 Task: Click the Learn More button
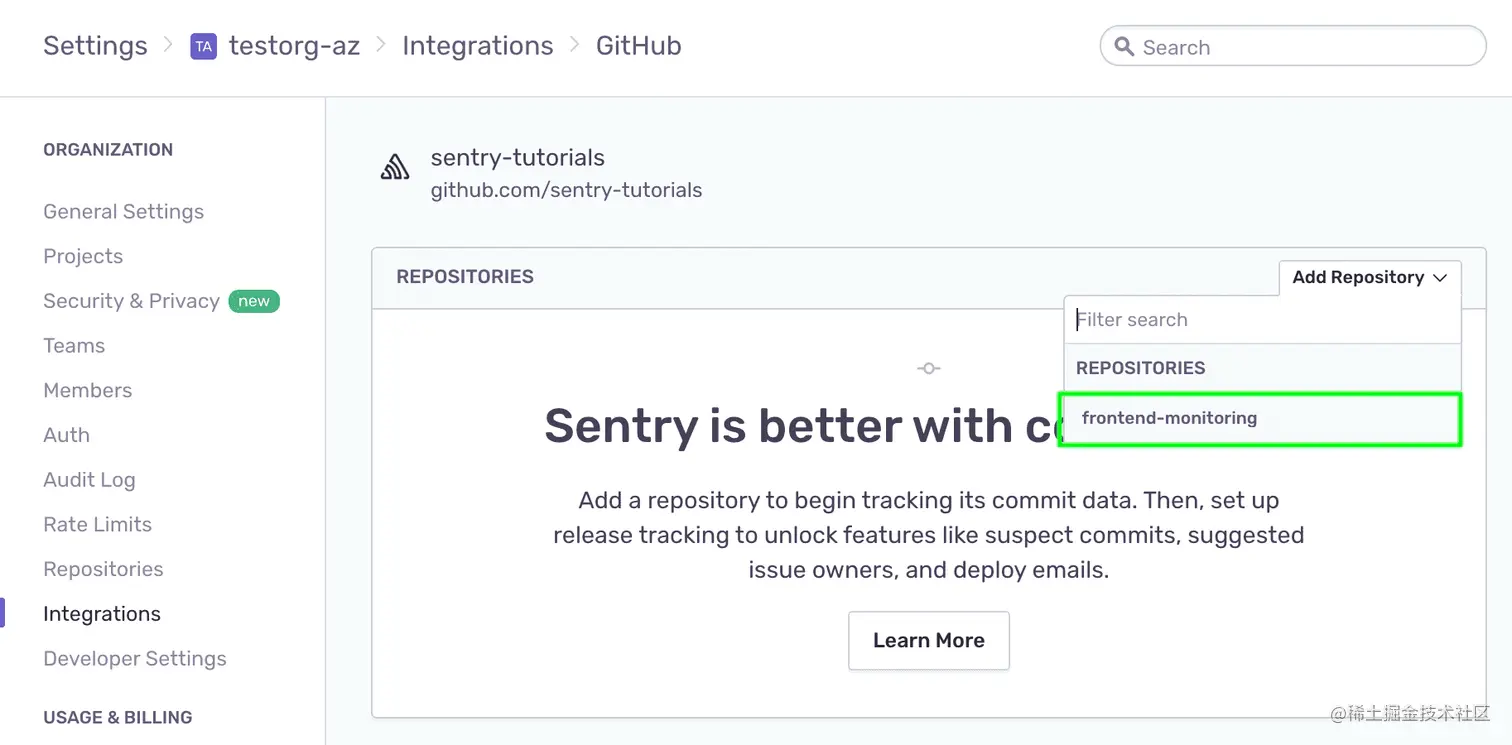click(x=928, y=640)
